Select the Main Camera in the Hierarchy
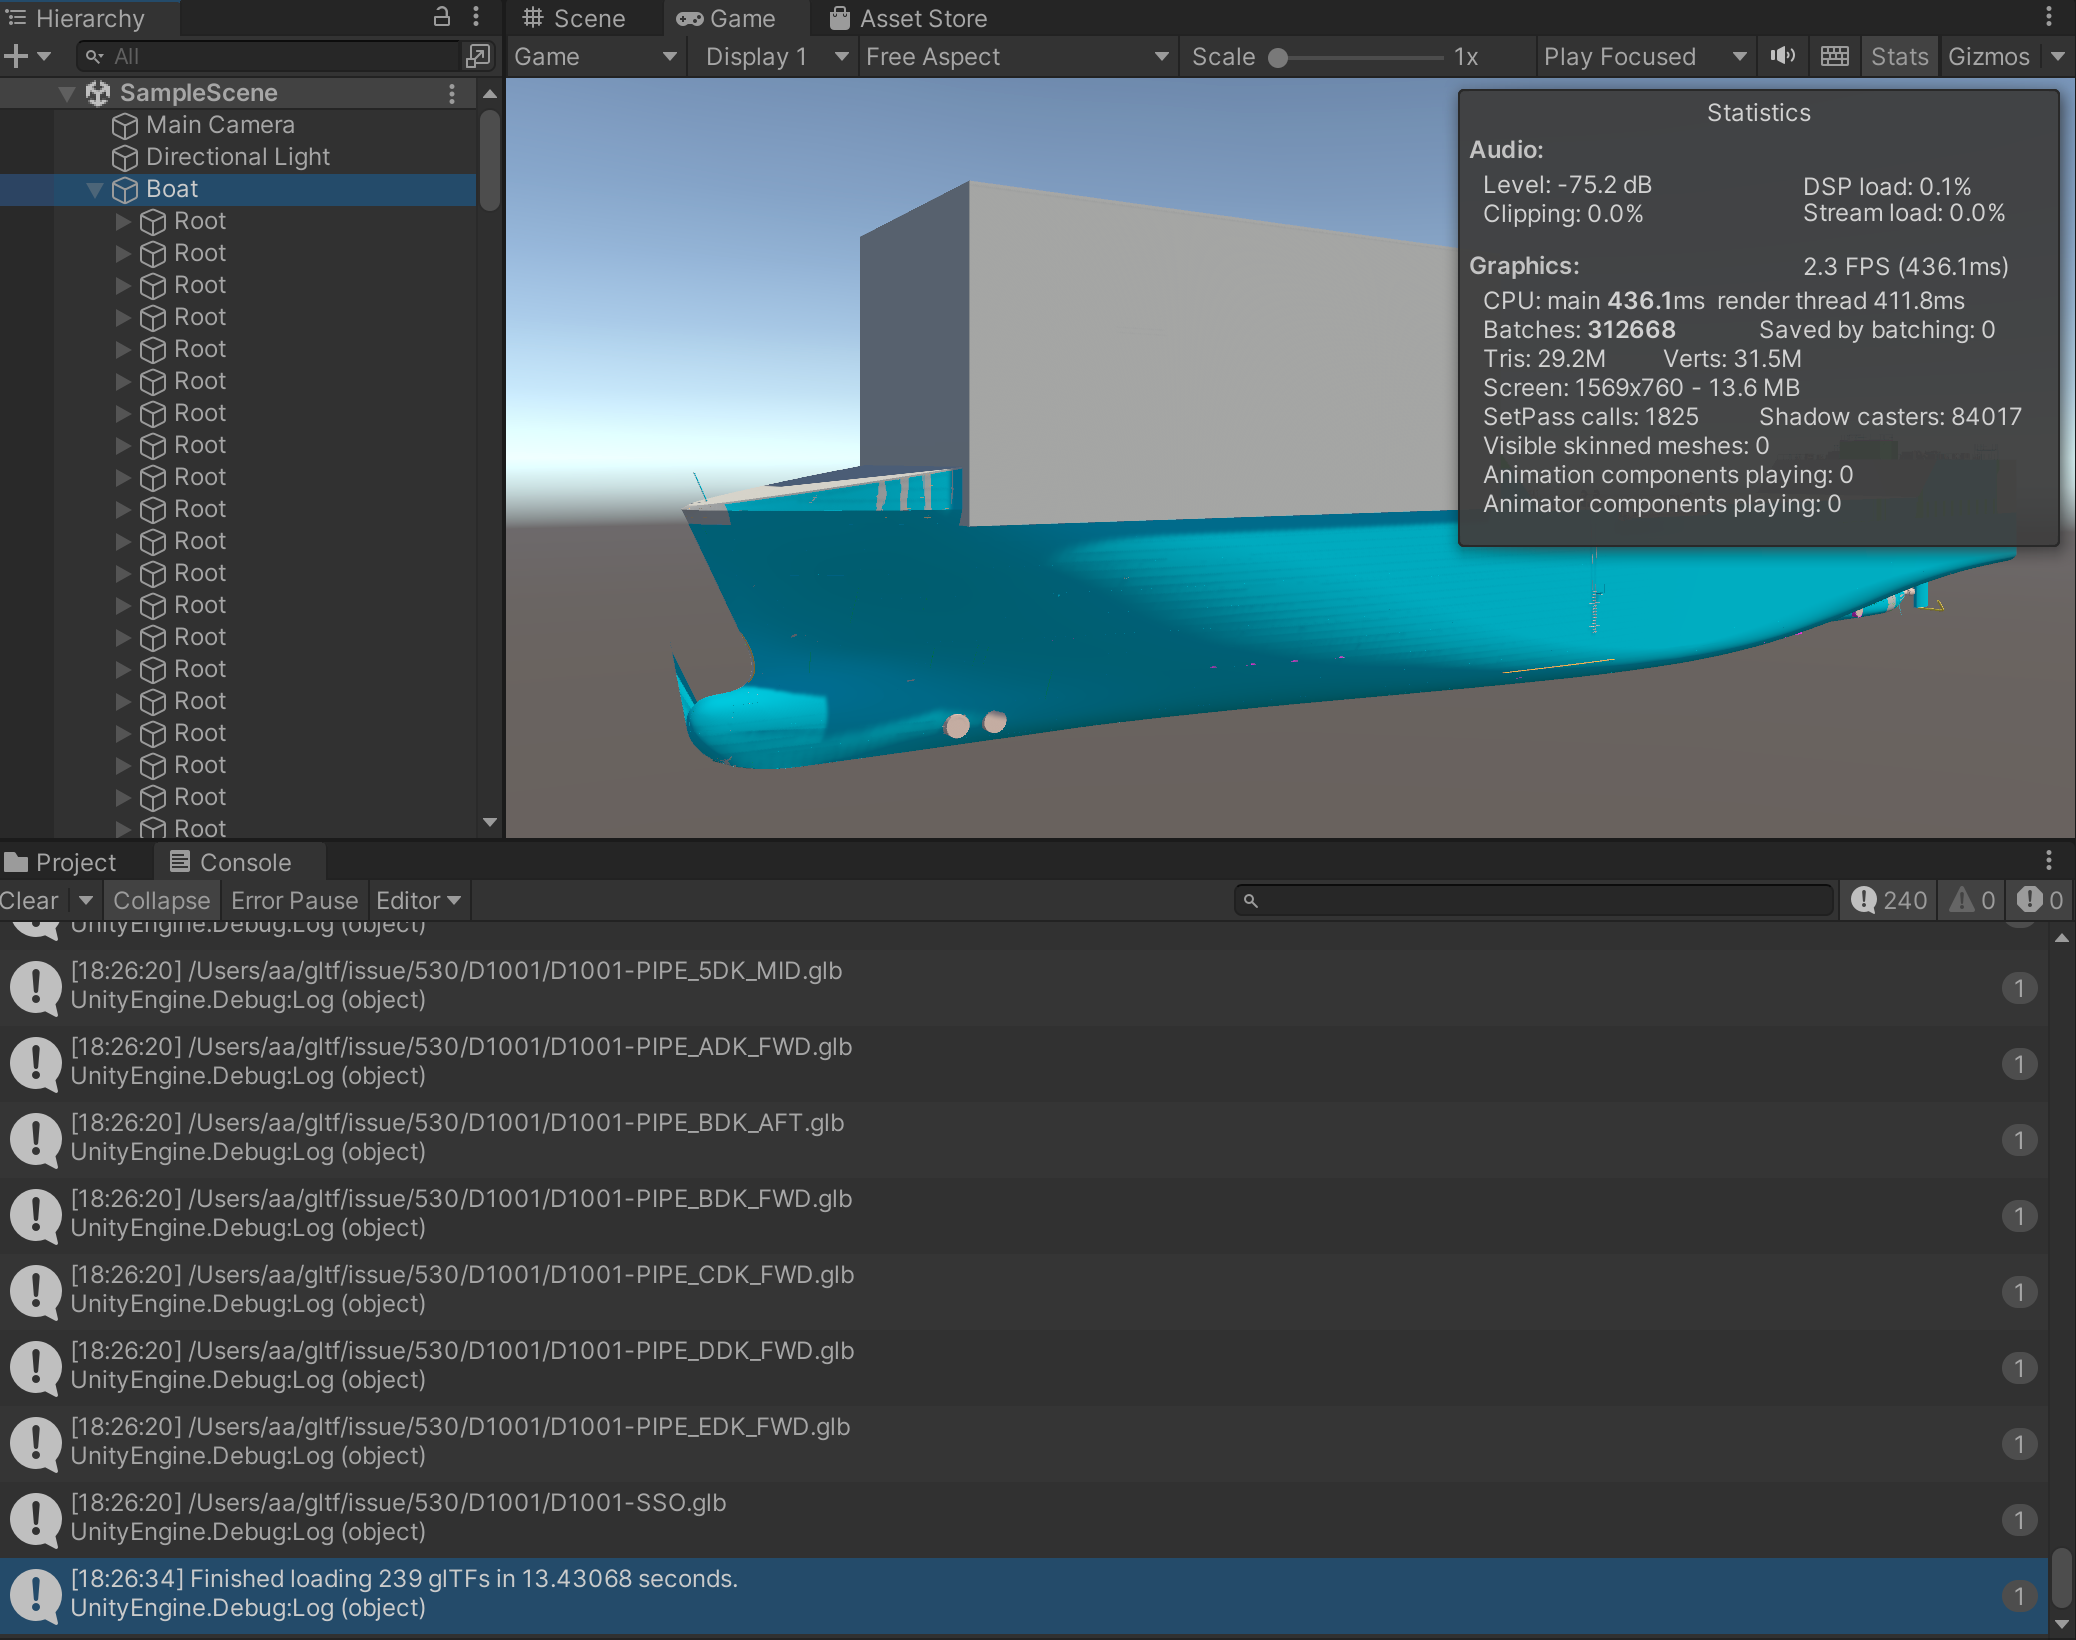The width and height of the screenshot is (2076, 1640). tap(220, 124)
